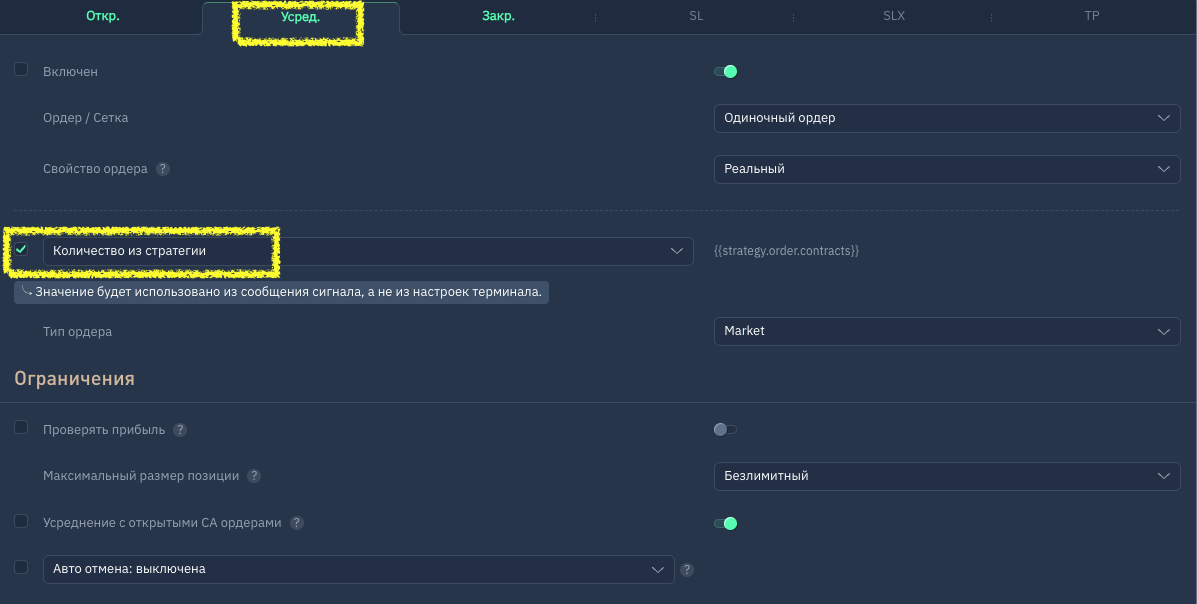Viewport: 1197px width, 604px height.
Task: Expand the Безлимитный position size dropdown
Action: pos(946,476)
